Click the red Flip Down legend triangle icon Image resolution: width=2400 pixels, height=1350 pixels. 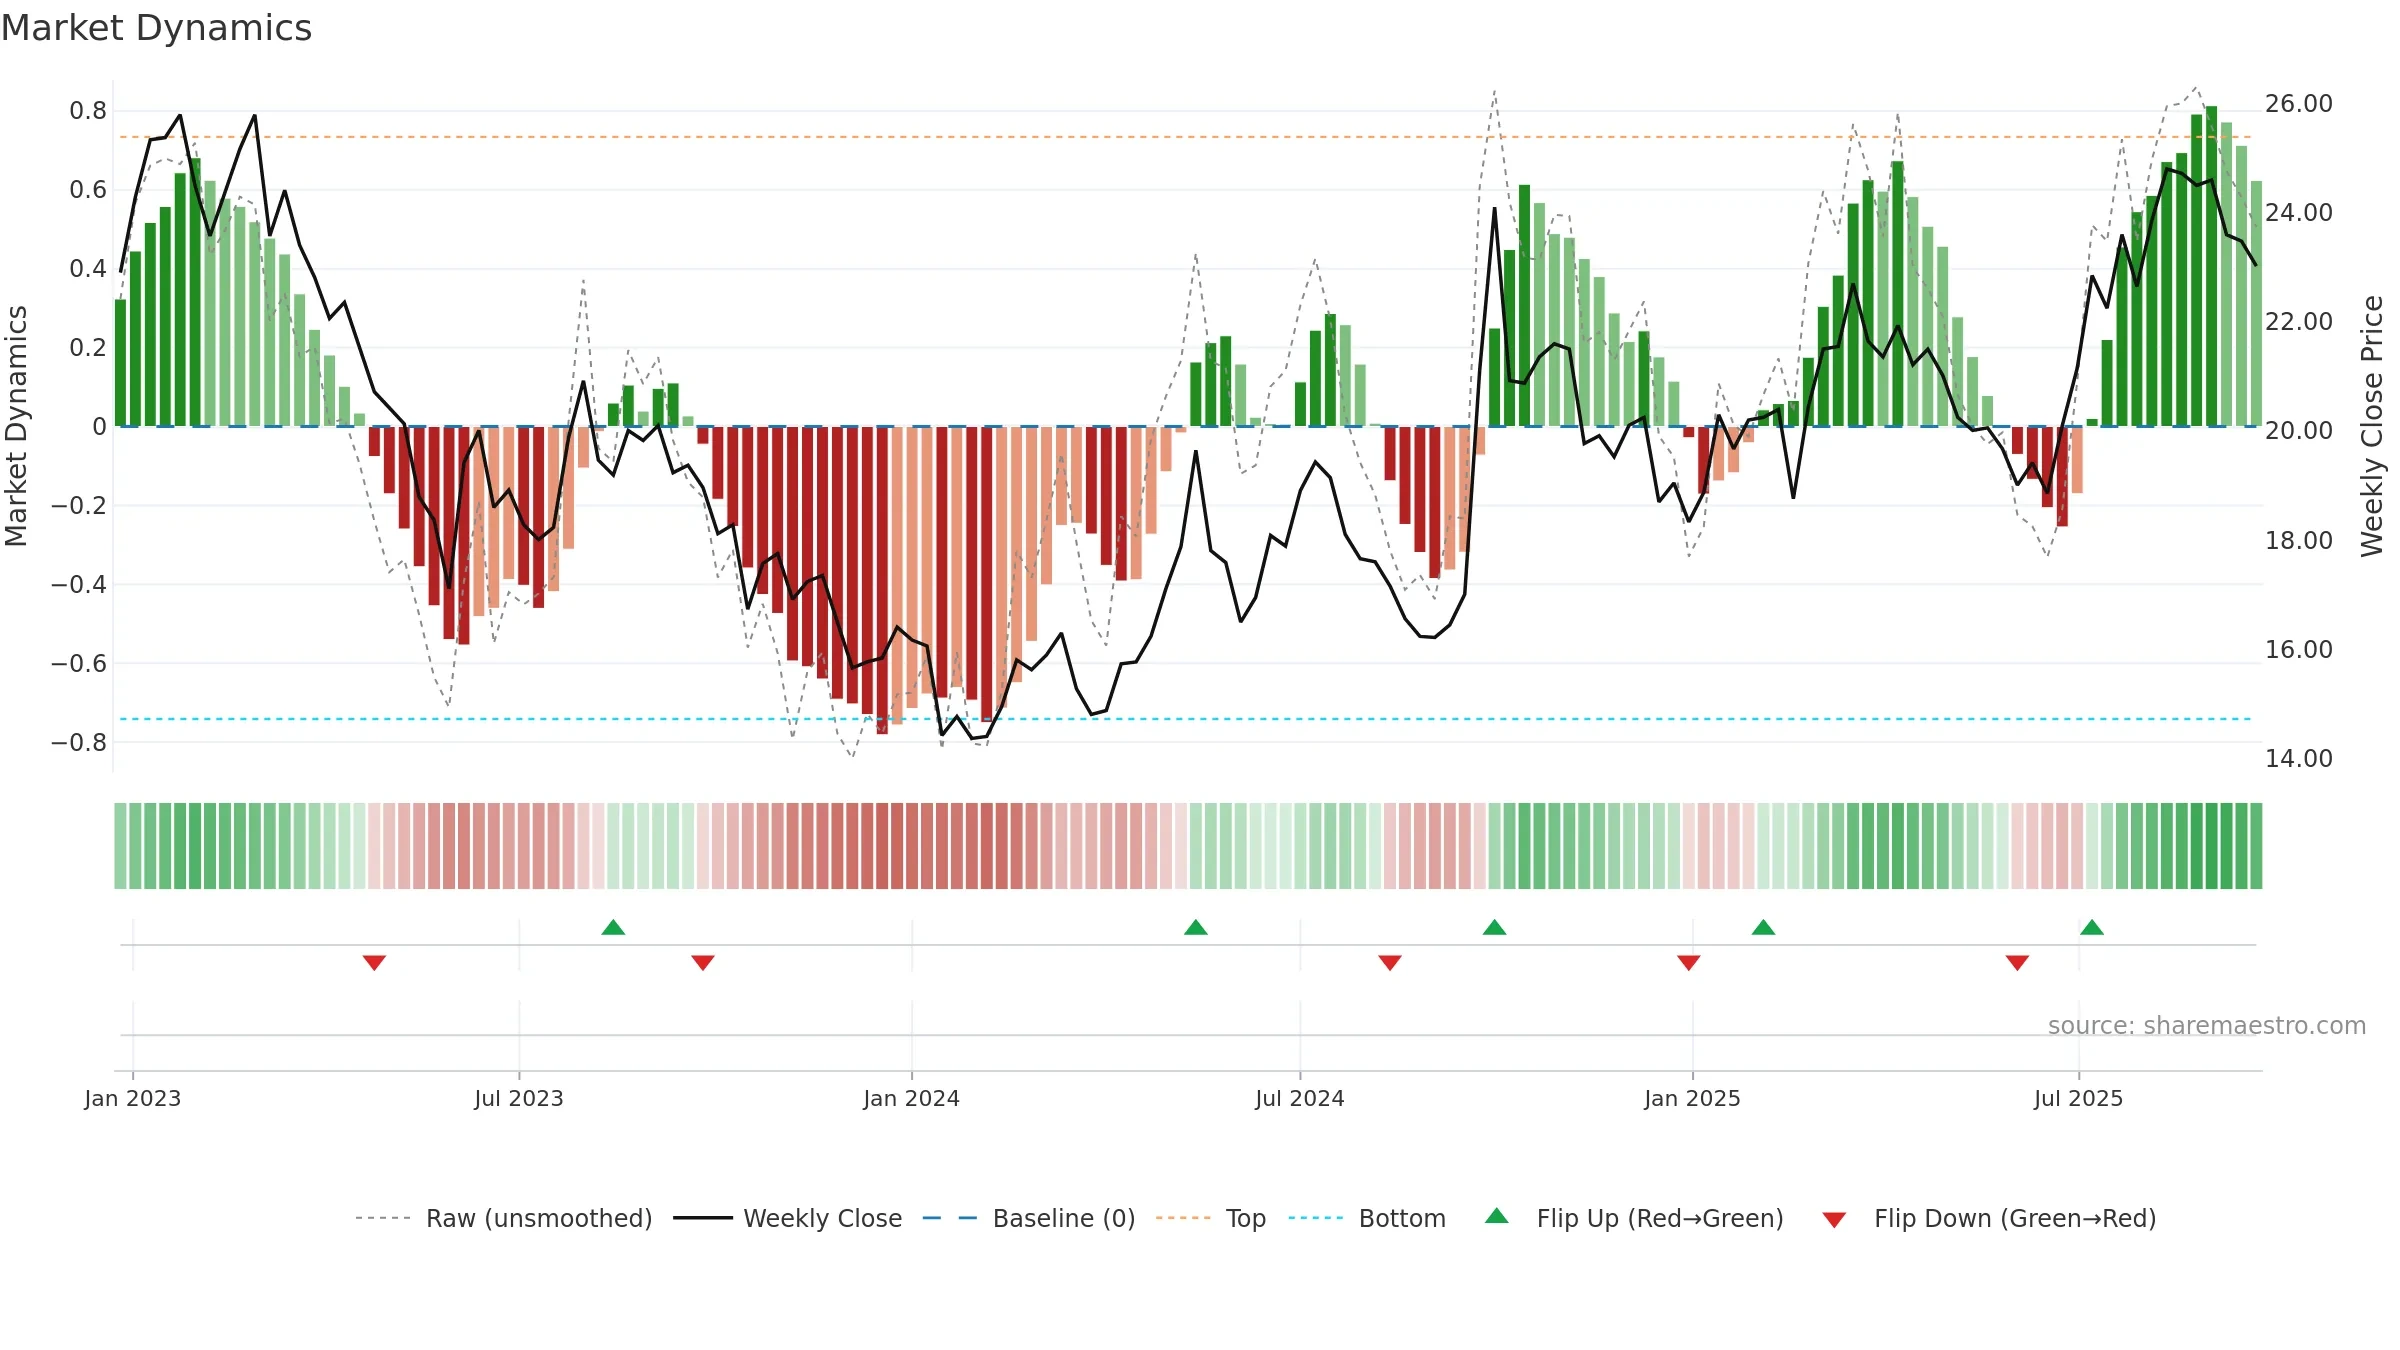(x=1834, y=1220)
